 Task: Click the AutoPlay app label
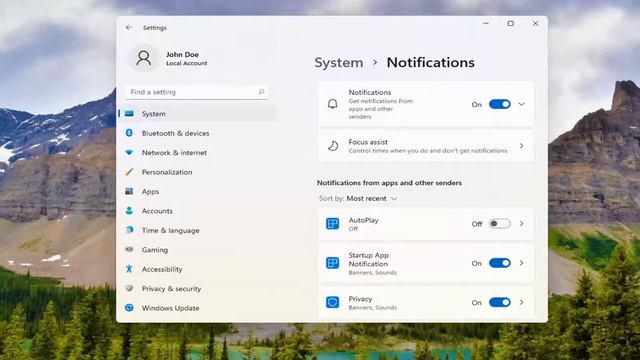click(x=363, y=220)
